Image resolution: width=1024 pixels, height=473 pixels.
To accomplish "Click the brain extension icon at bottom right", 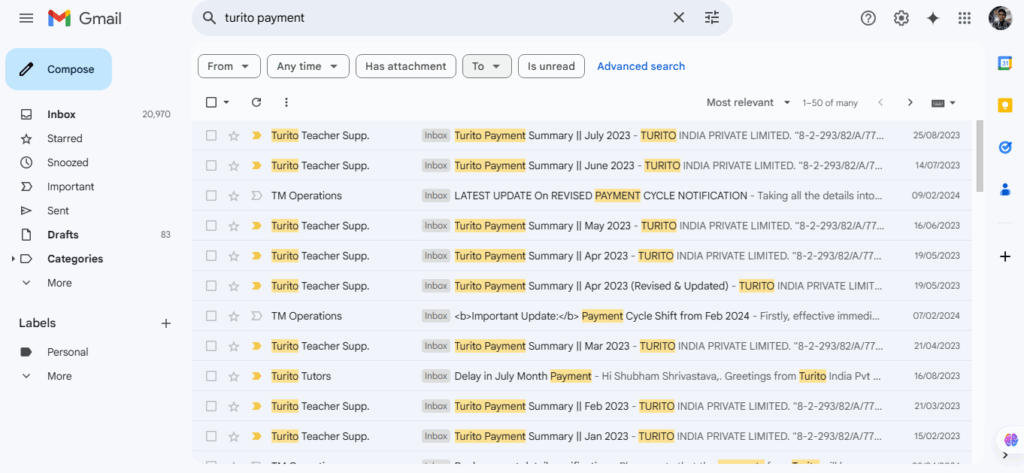I will pos(1011,440).
